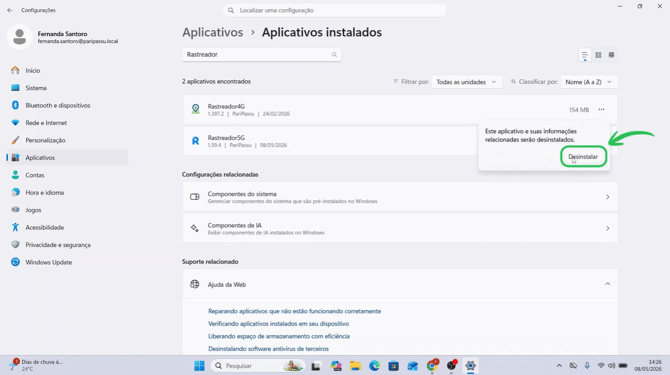Open link Reparando aplicativos que não estão funcionando

click(294, 311)
